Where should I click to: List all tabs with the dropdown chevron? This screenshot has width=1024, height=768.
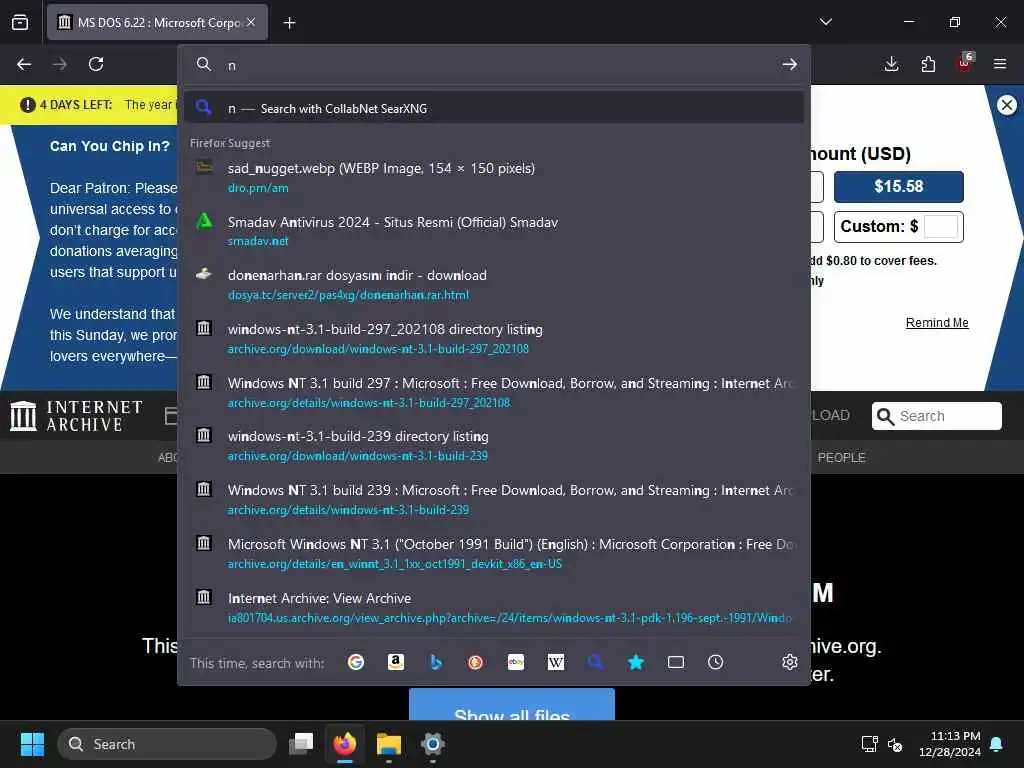point(825,22)
